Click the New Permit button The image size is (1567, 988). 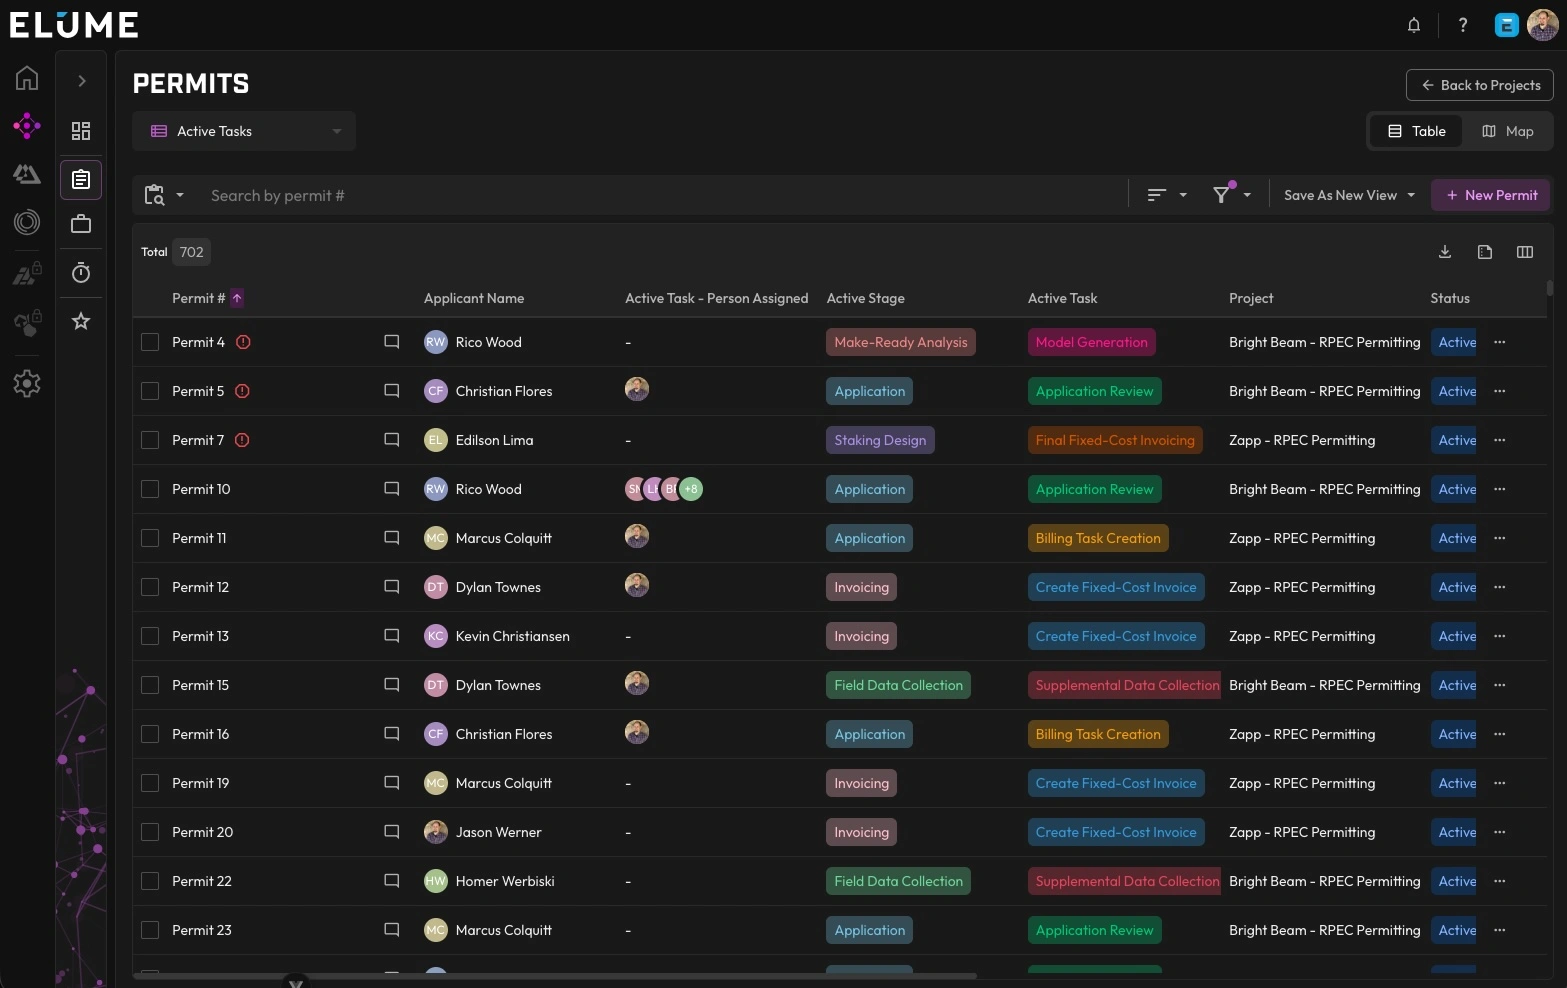pyautogui.click(x=1491, y=195)
